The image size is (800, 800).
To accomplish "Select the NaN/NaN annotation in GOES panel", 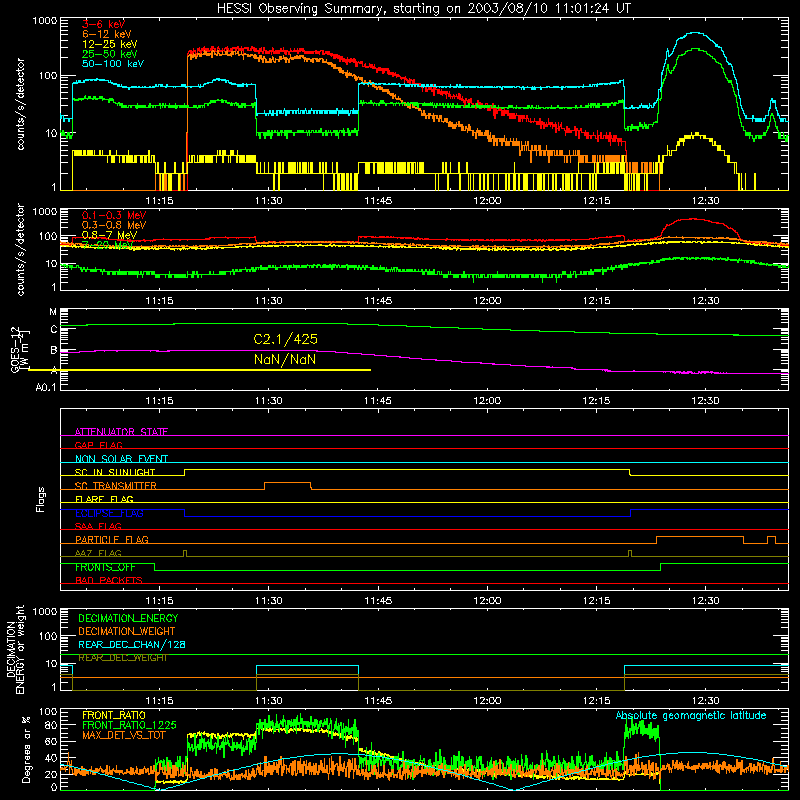I will click(285, 360).
